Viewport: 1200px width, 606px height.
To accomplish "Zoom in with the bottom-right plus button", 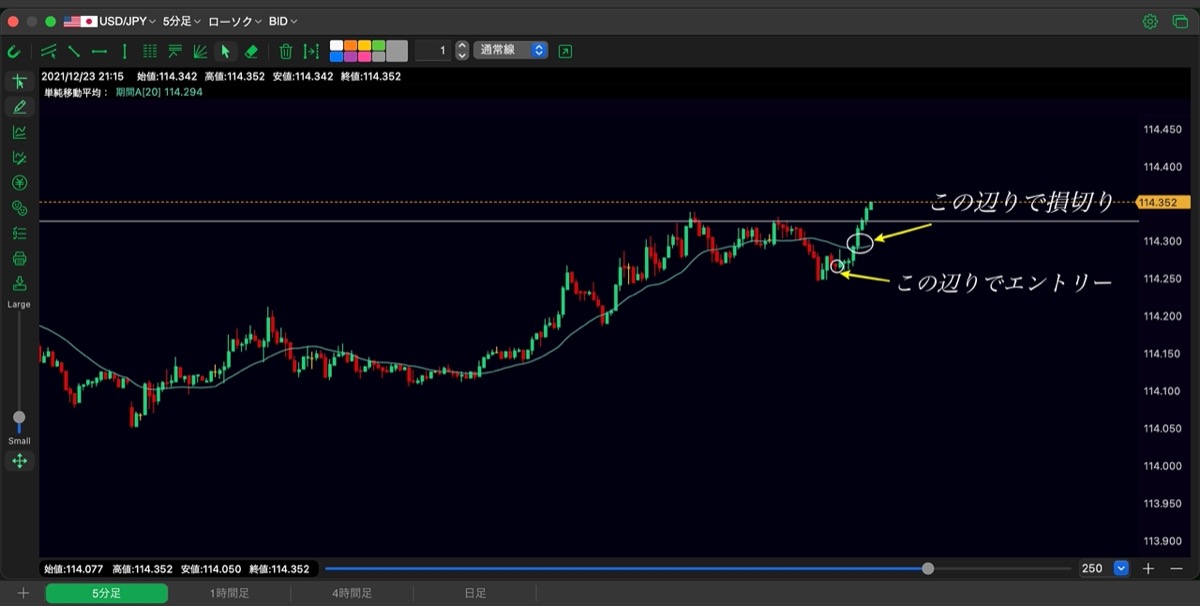I will [1148, 568].
